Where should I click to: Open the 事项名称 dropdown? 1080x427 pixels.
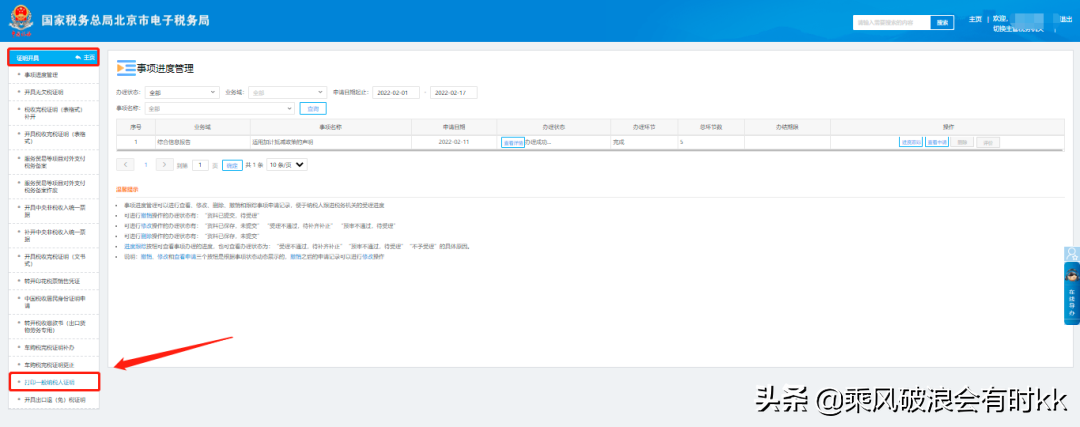pos(219,108)
